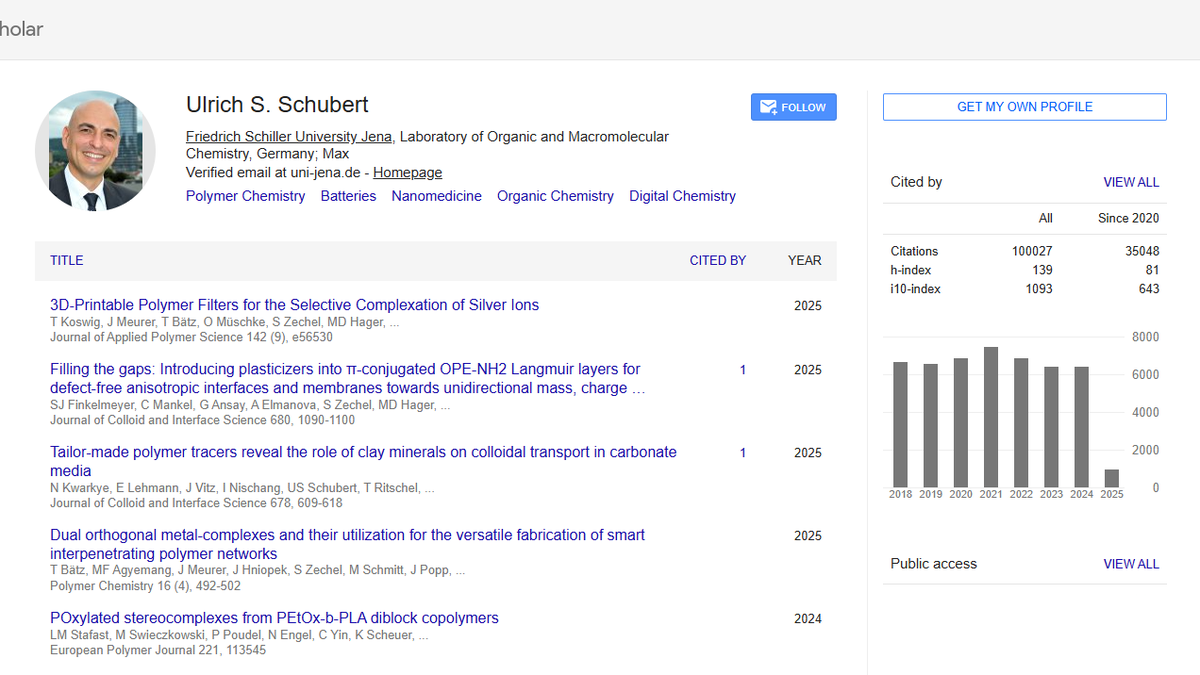1200x675 pixels.
Task: Sort articles by the TITLE column
Action: [x=66, y=260]
